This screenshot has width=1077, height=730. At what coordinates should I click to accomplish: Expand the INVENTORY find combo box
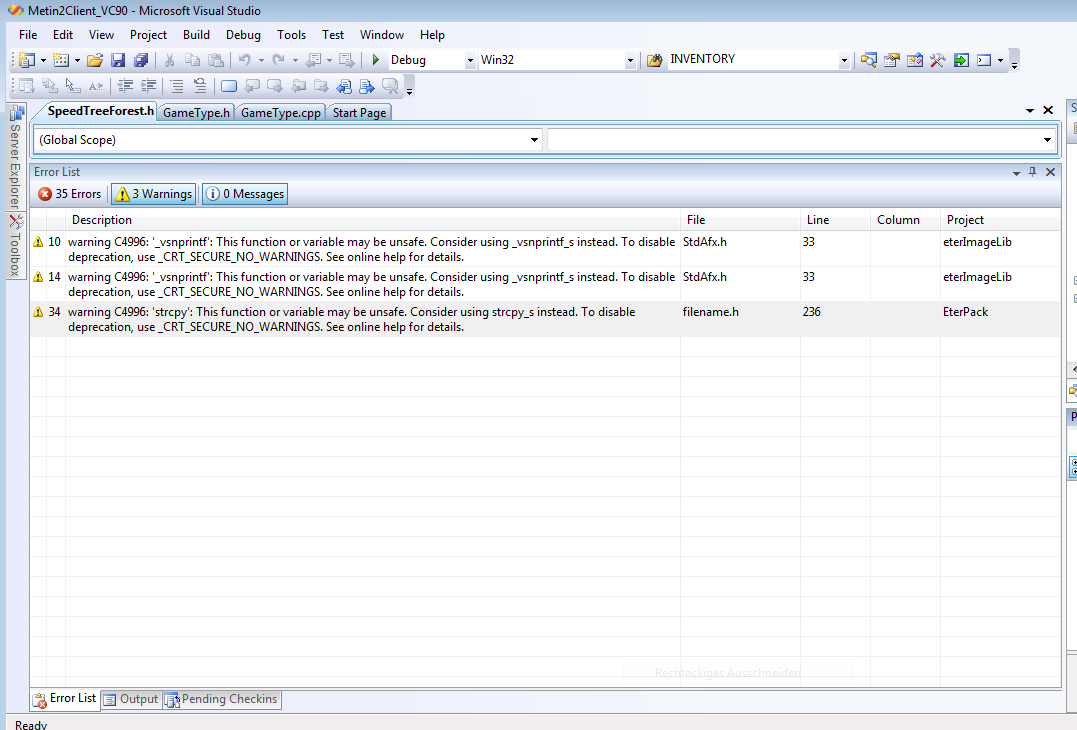point(844,60)
